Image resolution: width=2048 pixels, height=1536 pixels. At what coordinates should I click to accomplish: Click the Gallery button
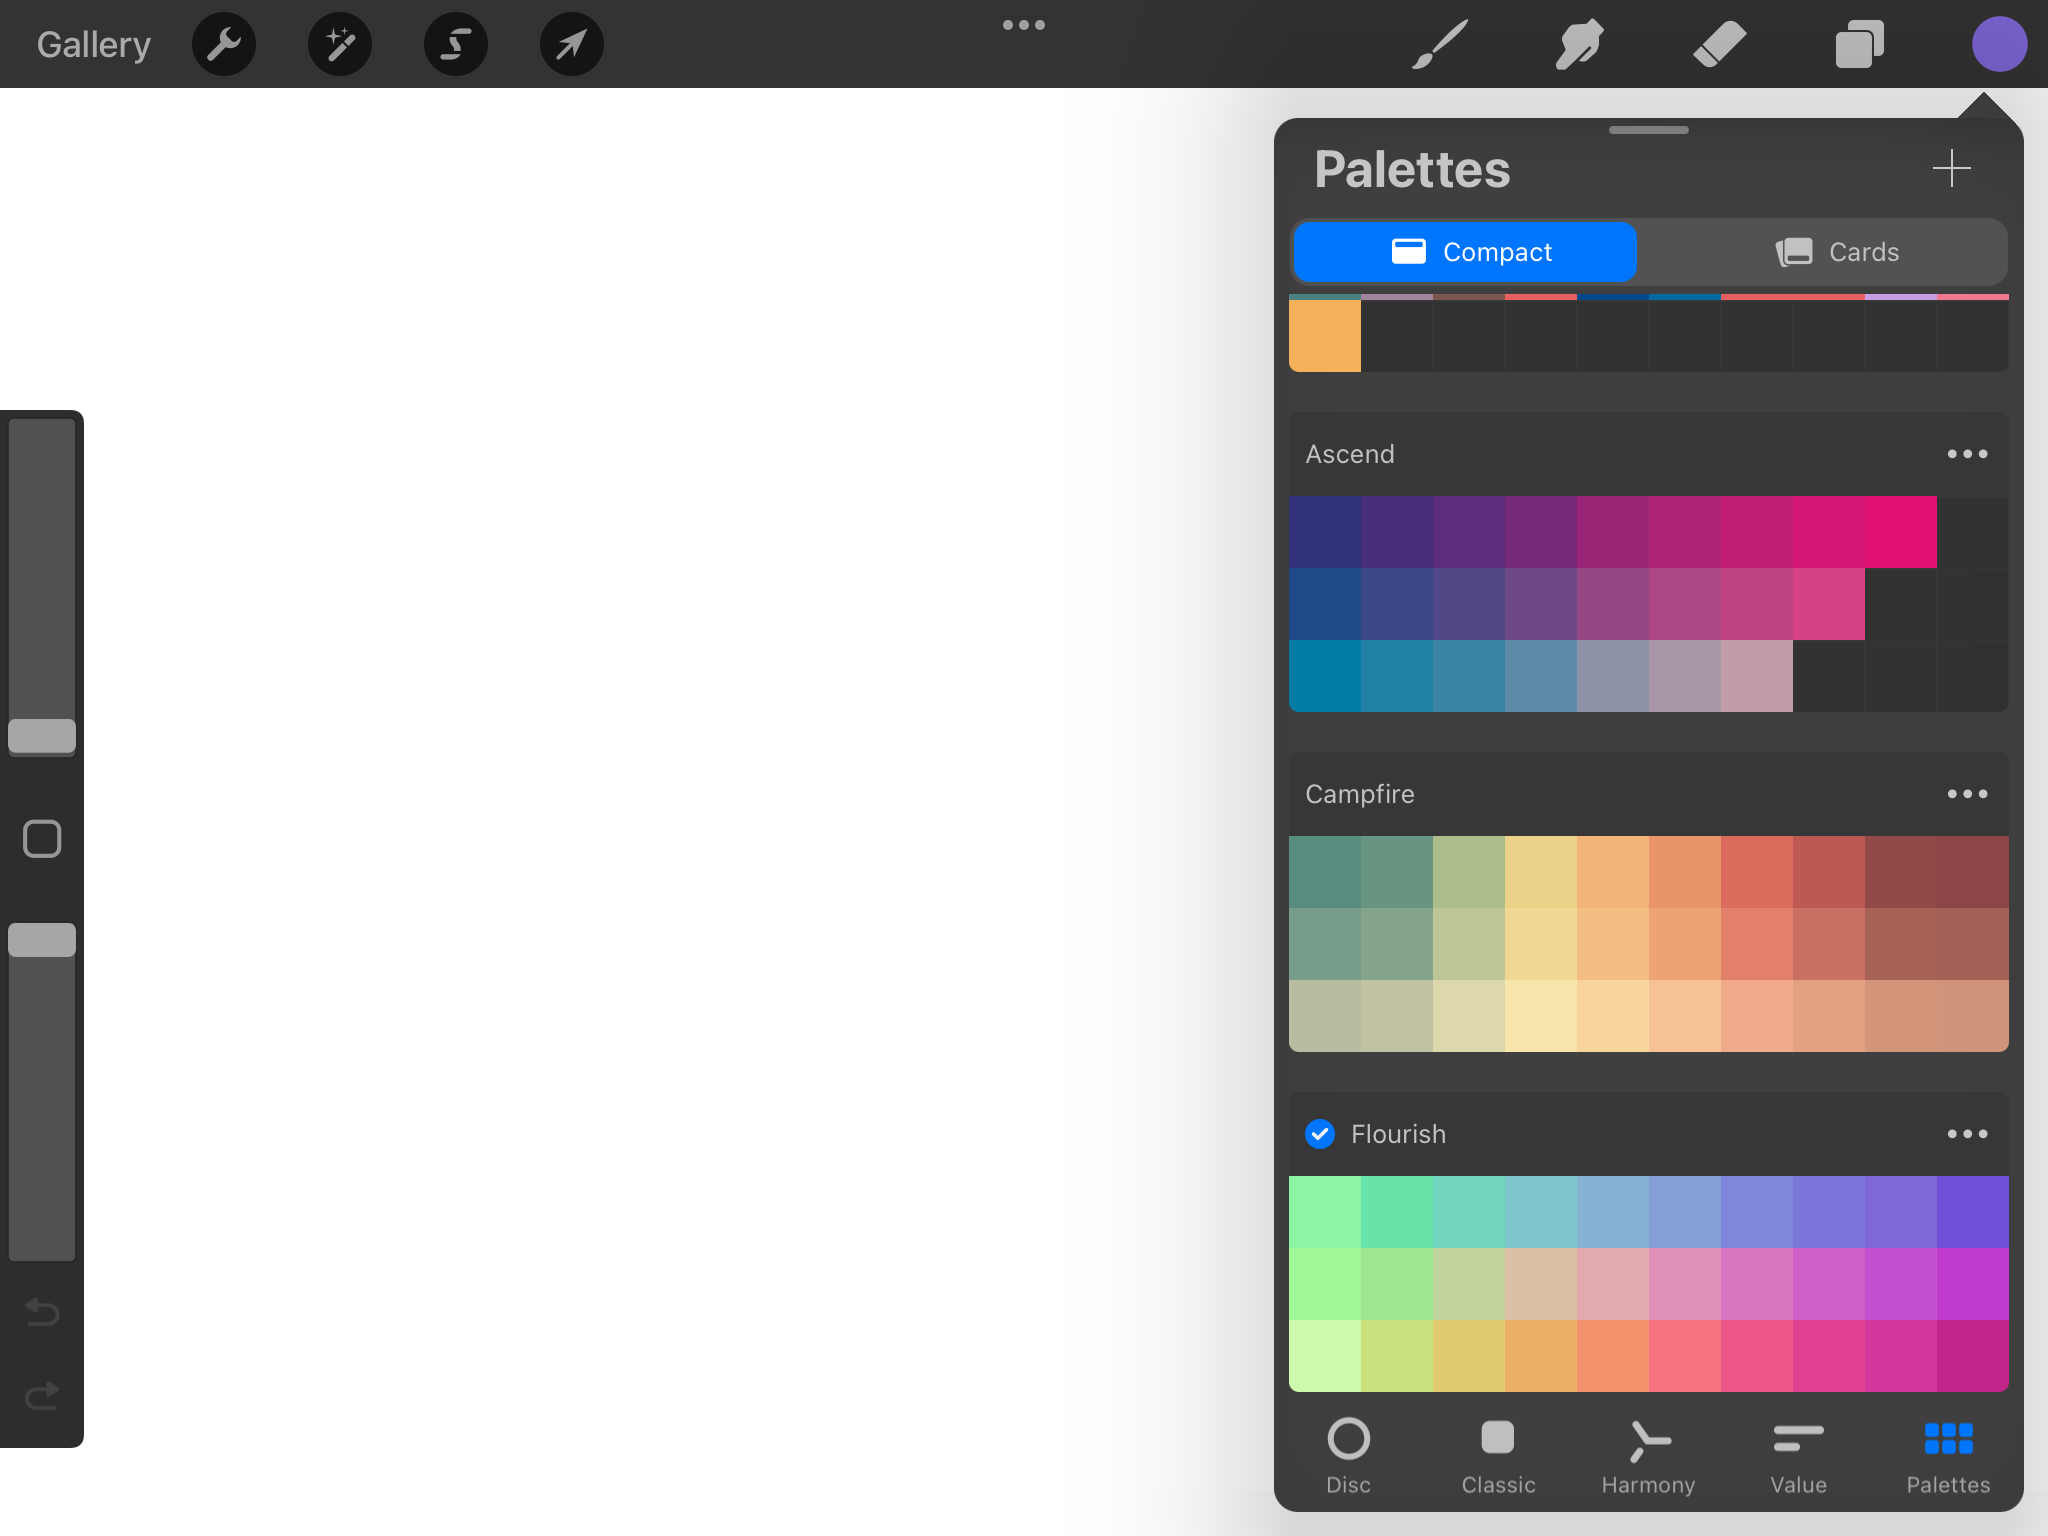point(93,44)
